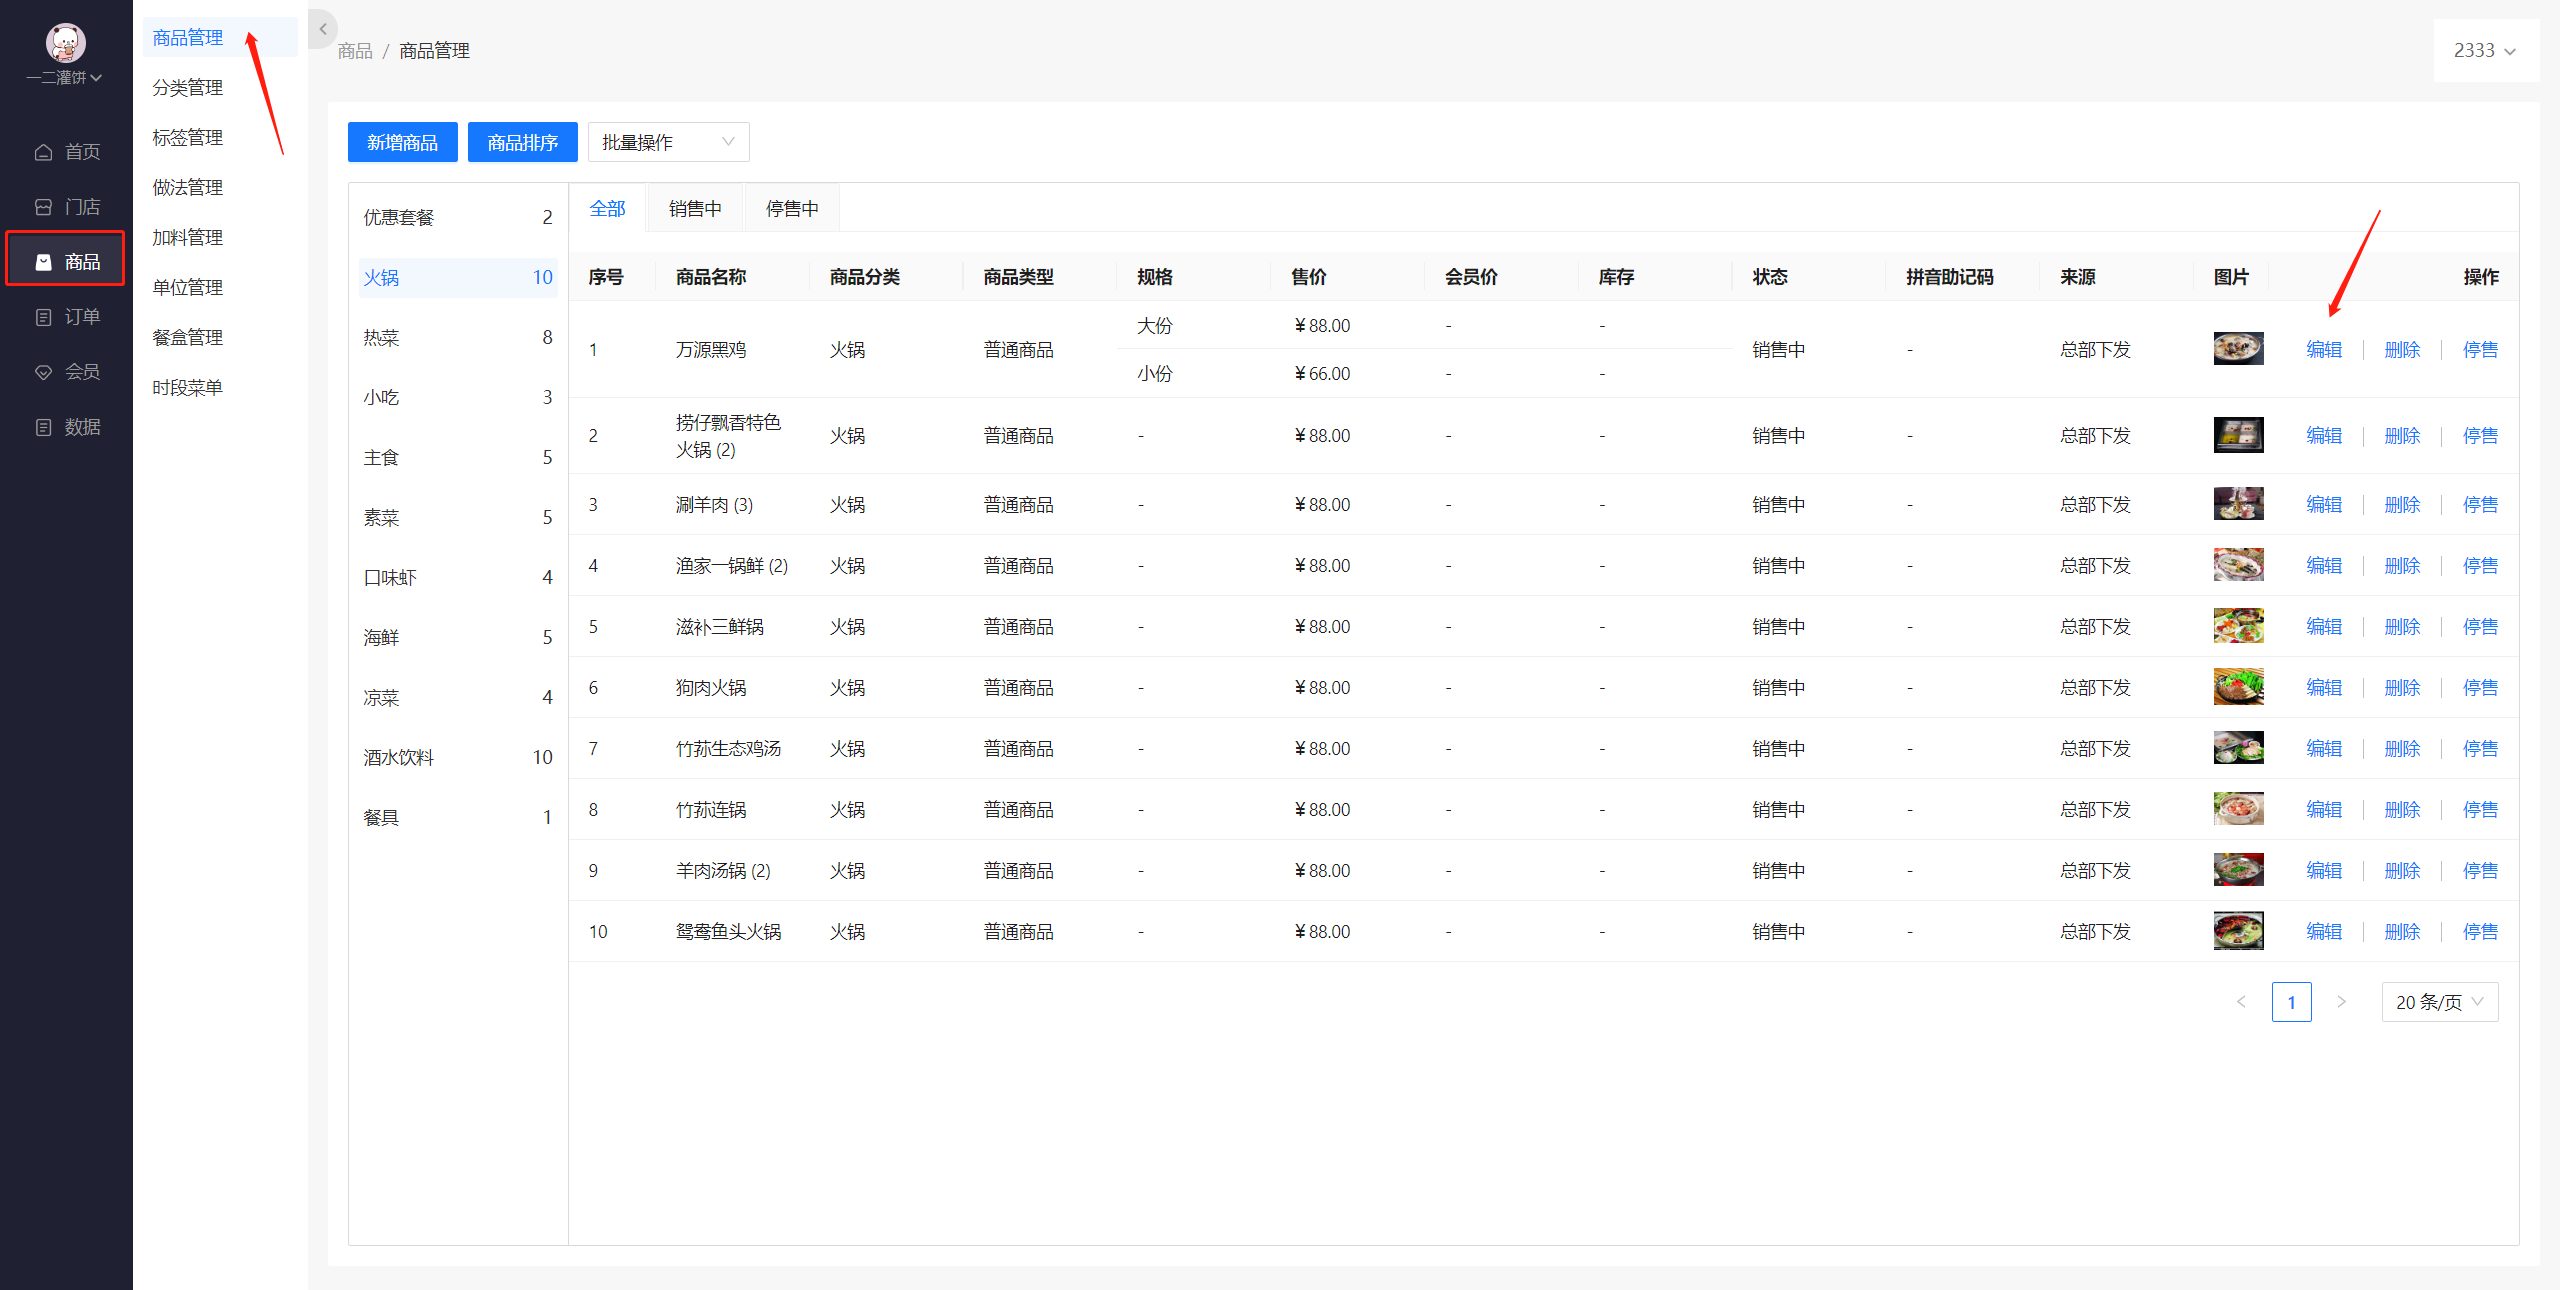Click 停售 for 狗肉火锅
The image size is (2560, 1290).
click(2480, 687)
